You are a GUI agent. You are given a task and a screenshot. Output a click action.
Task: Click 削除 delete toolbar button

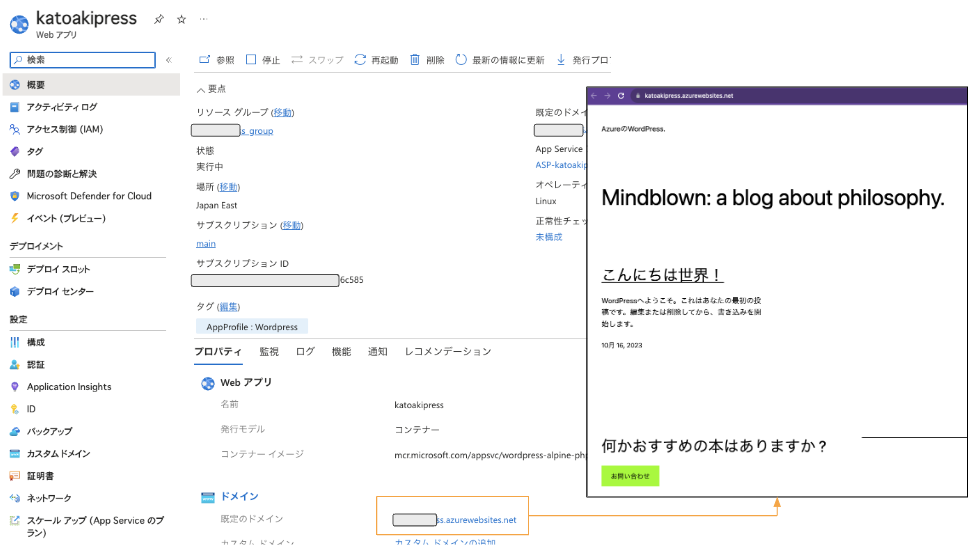click(x=427, y=60)
